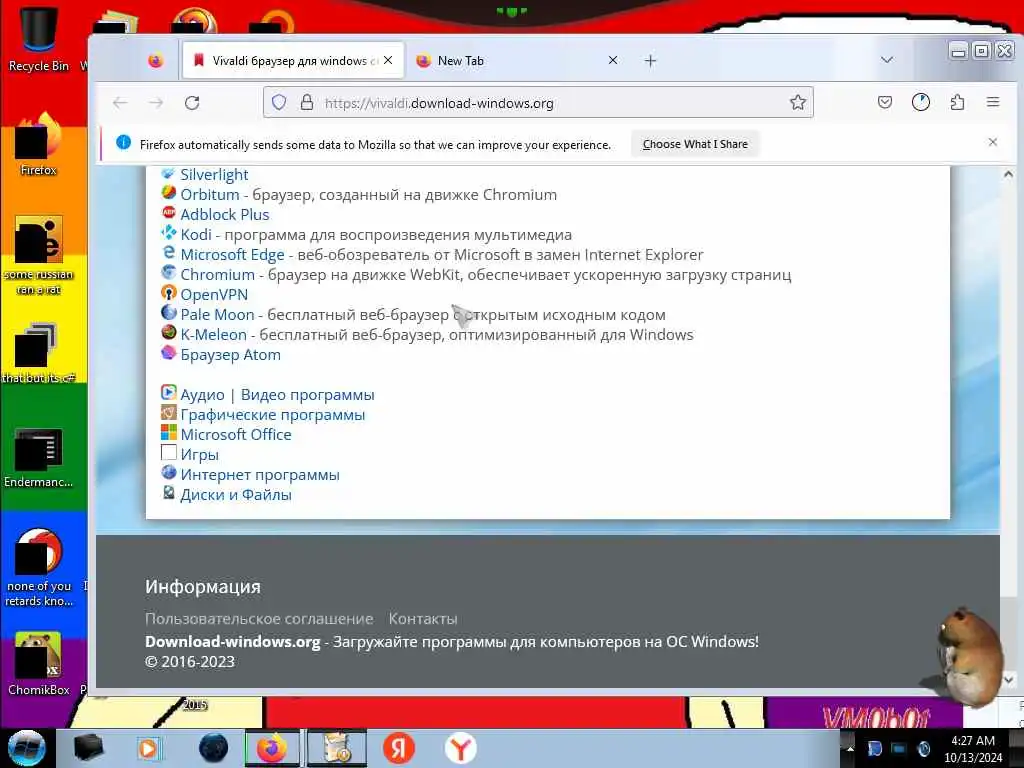The image size is (1024, 768).
Task: Open the Графические программы category
Action: coord(272,415)
